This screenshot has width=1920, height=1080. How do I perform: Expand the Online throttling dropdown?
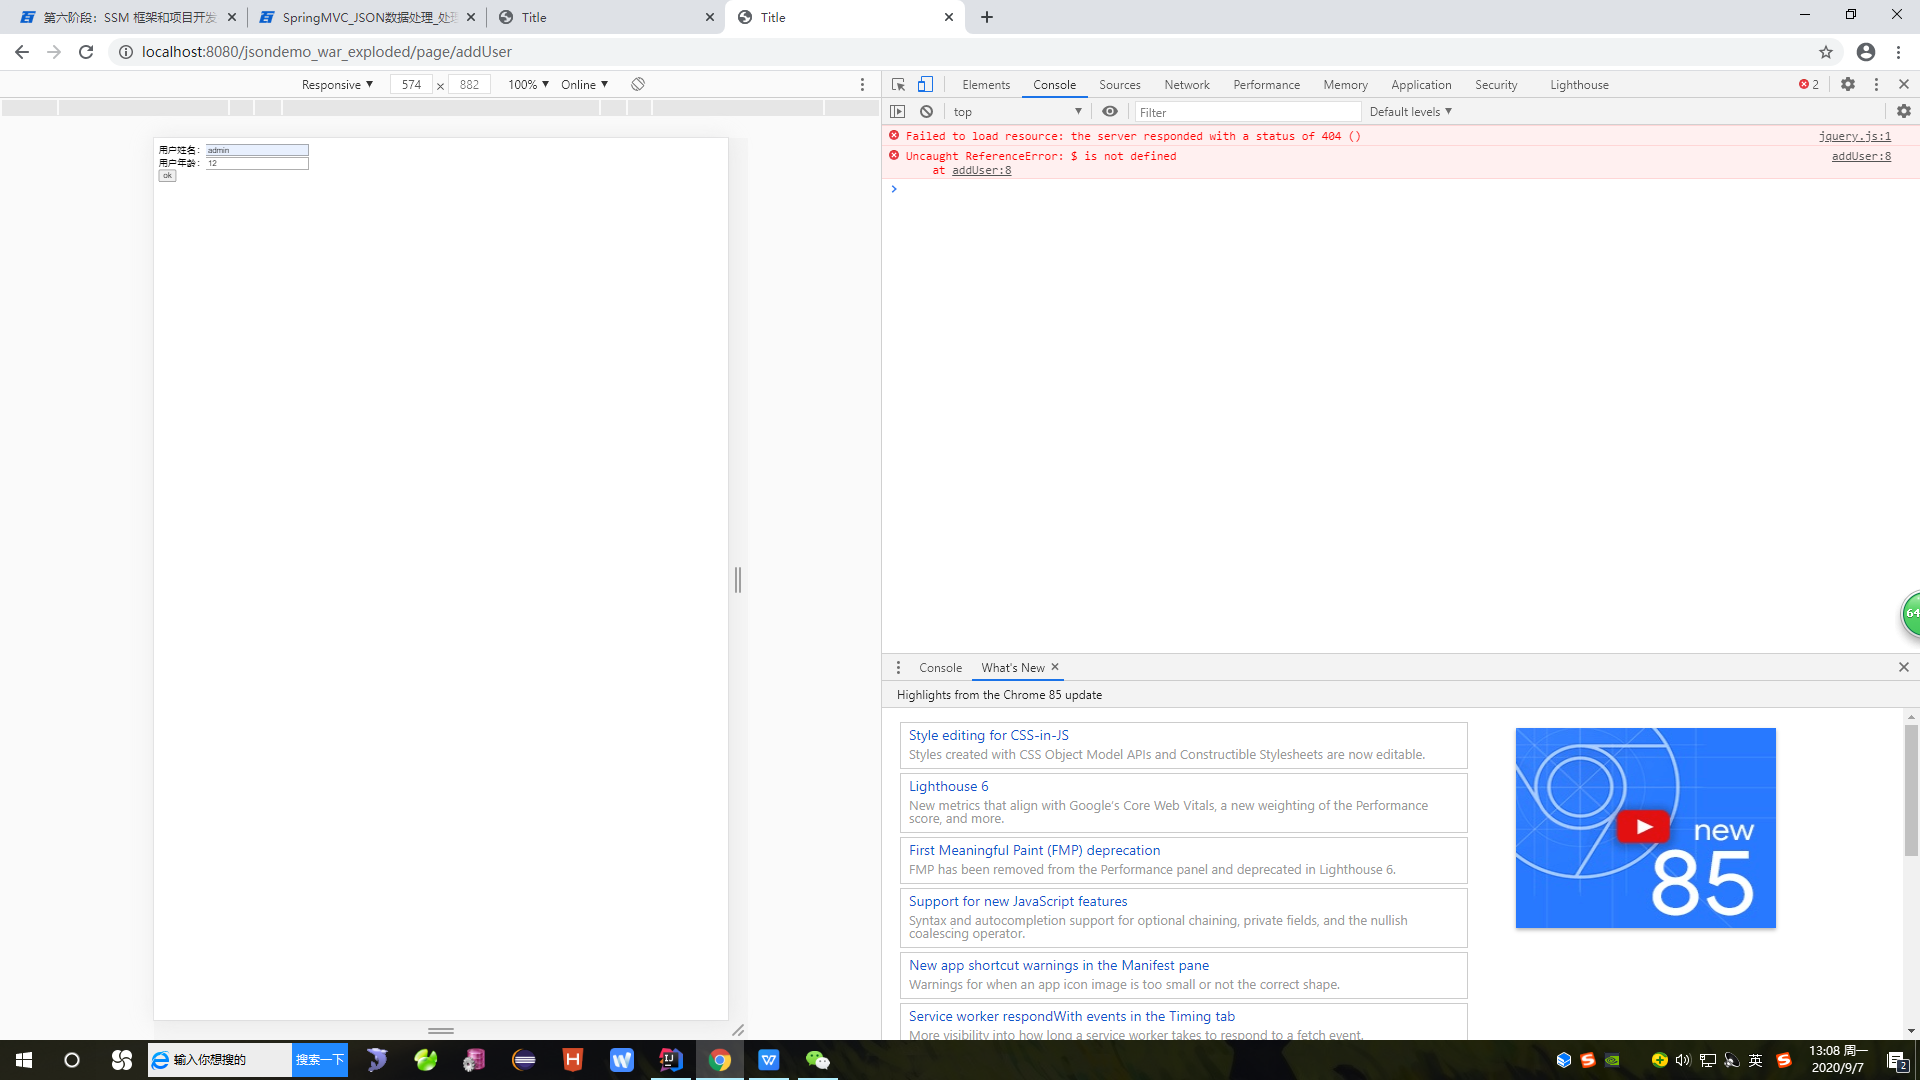(x=584, y=85)
